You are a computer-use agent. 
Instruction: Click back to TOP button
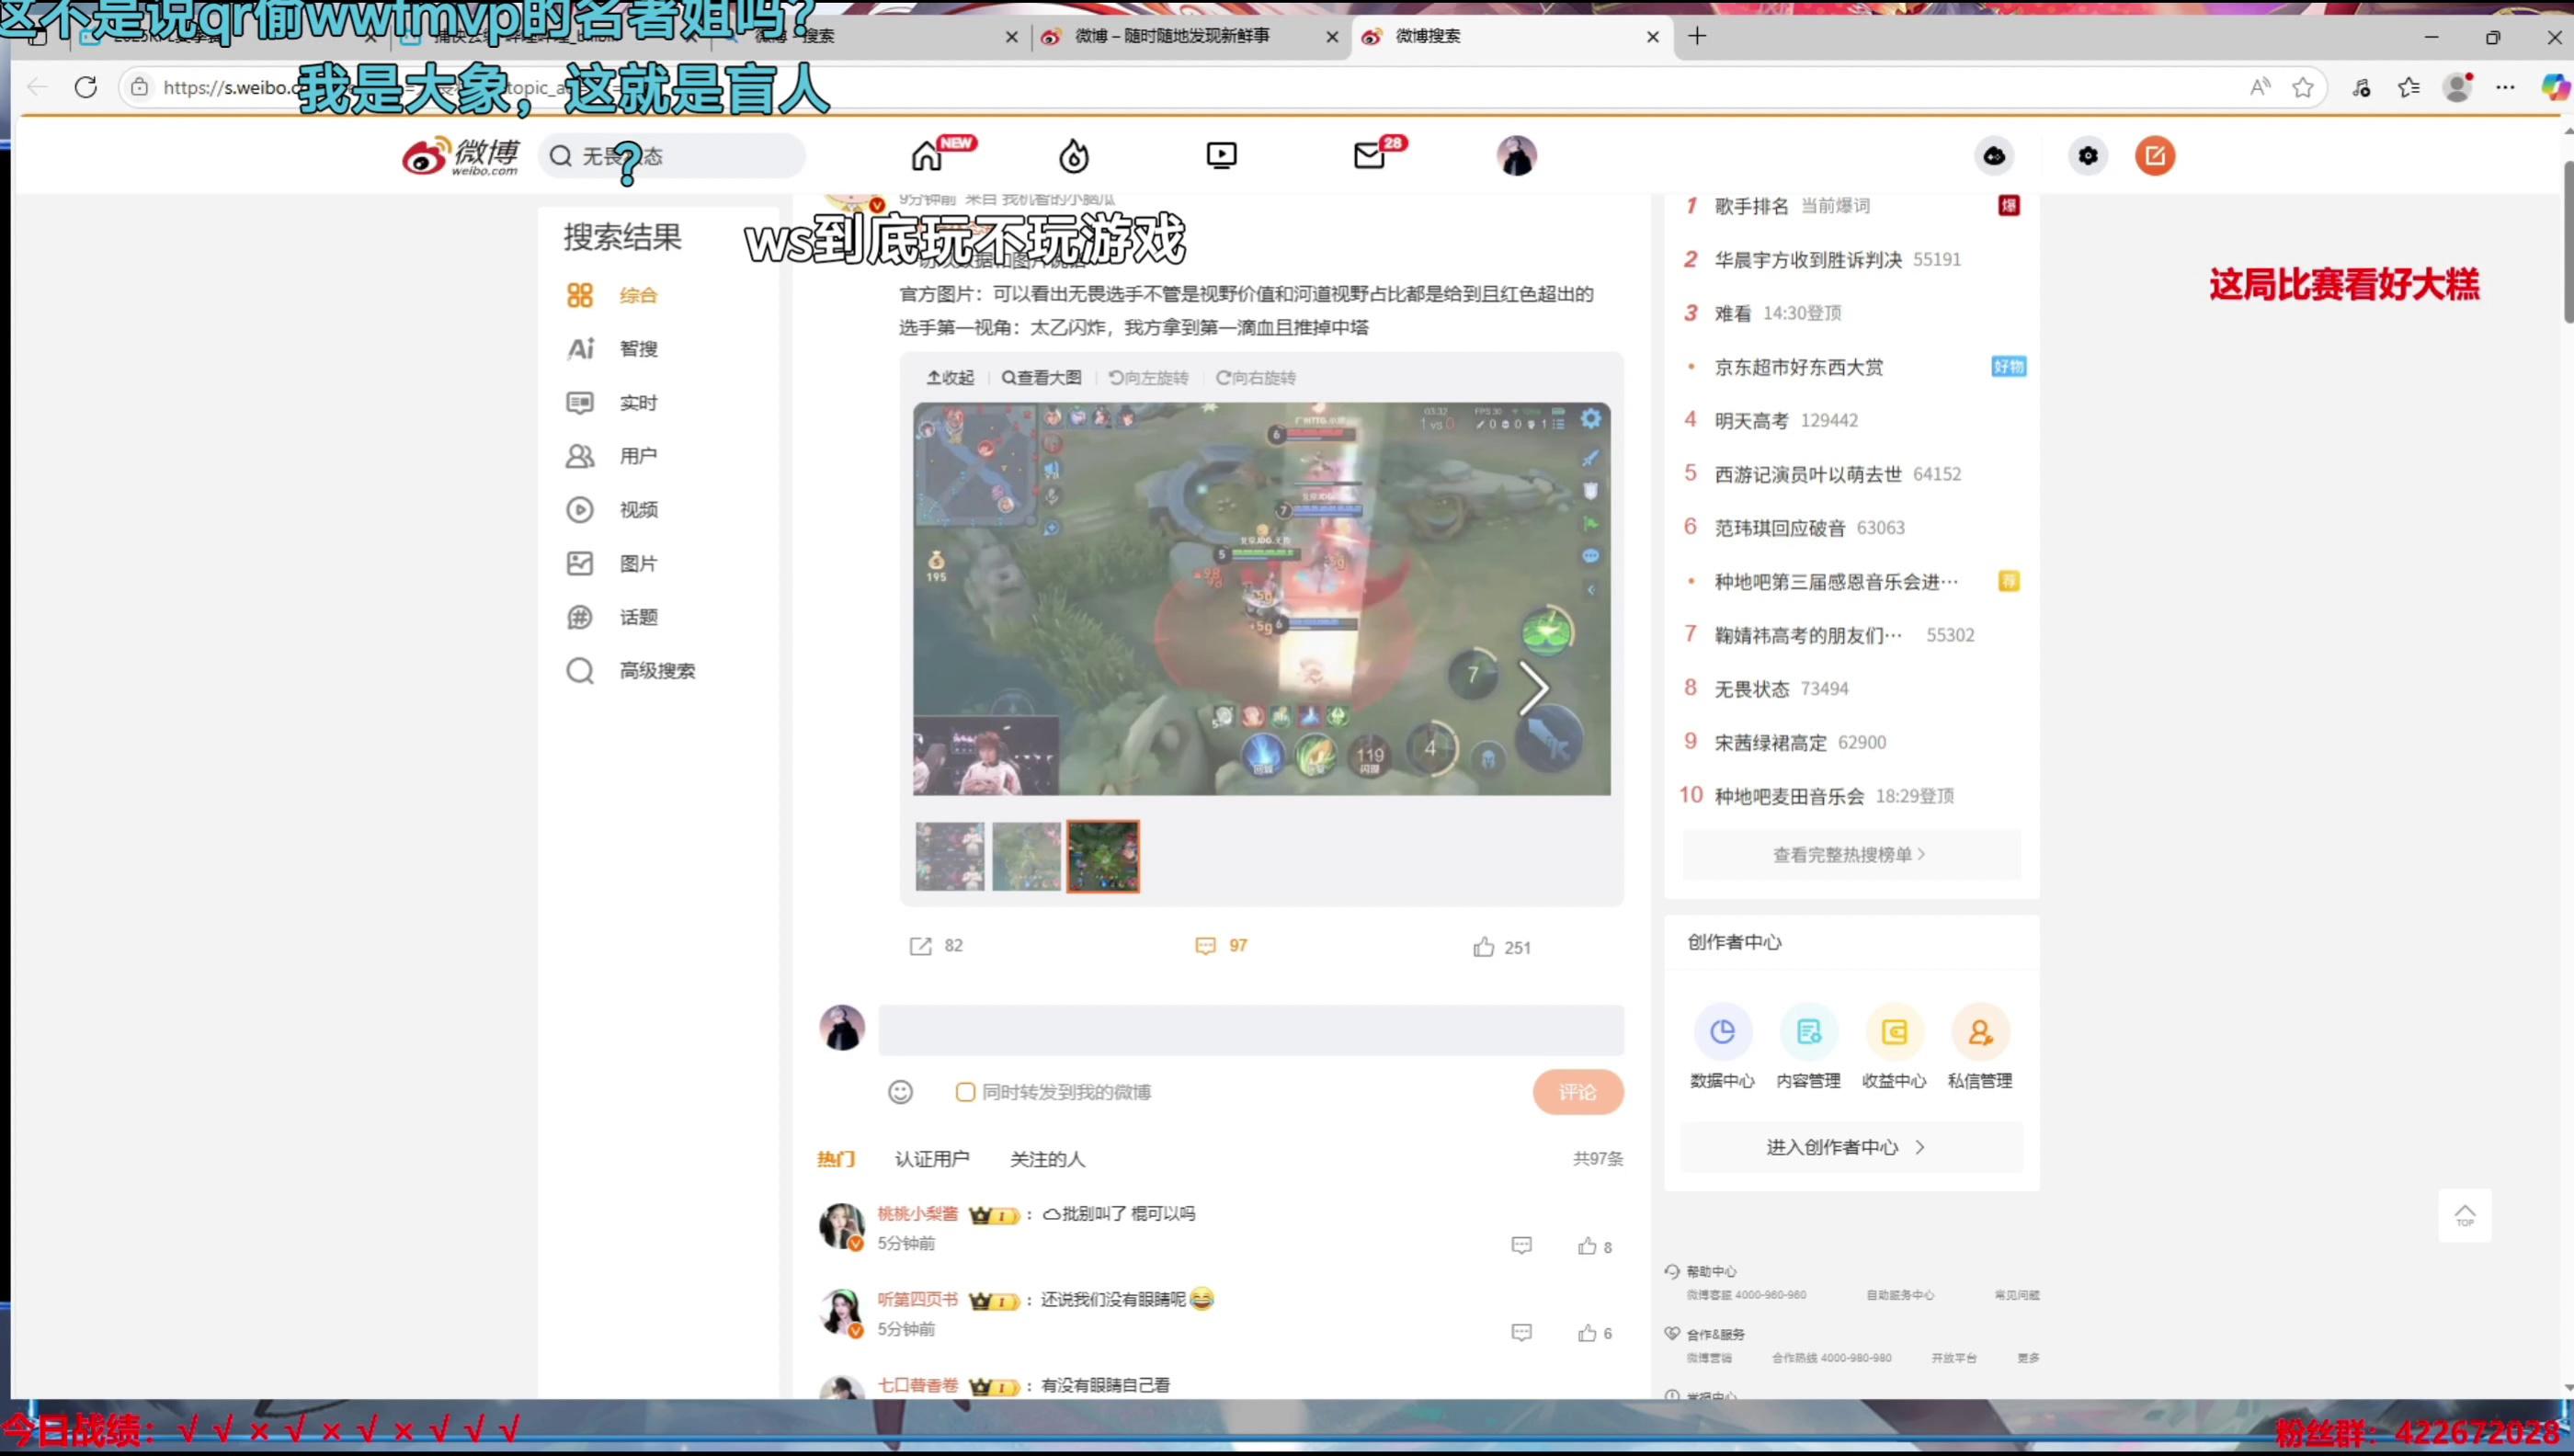[x=2465, y=1216]
